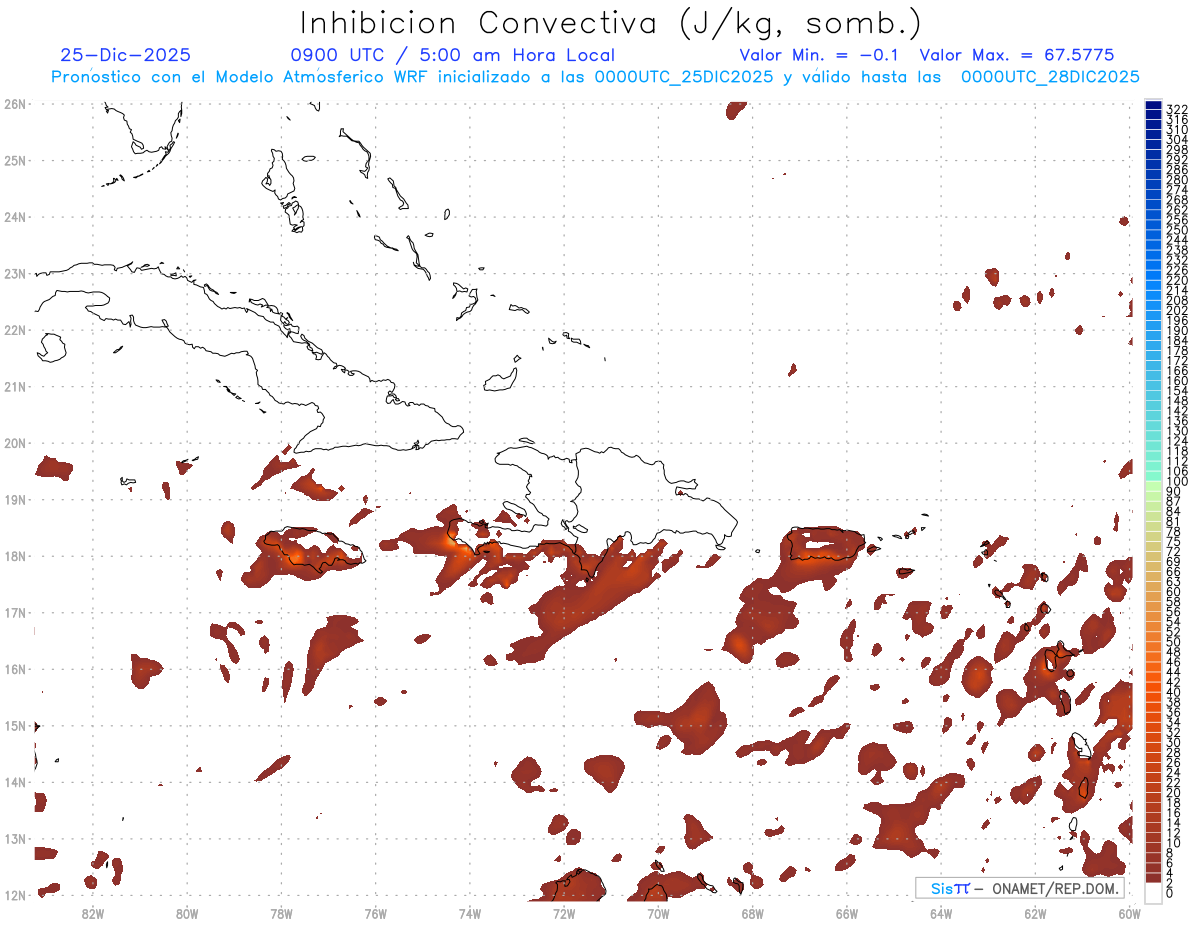Click the '70W' longitude label
This screenshot has height=927, width=1200.
[x=658, y=913]
